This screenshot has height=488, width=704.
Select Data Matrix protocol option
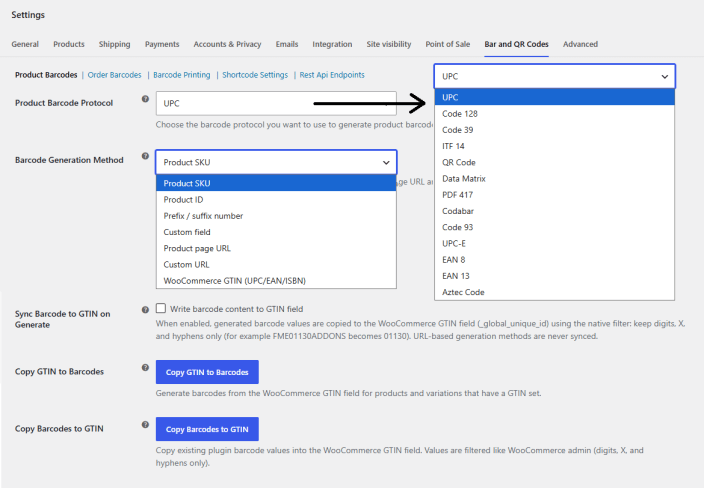554,178
